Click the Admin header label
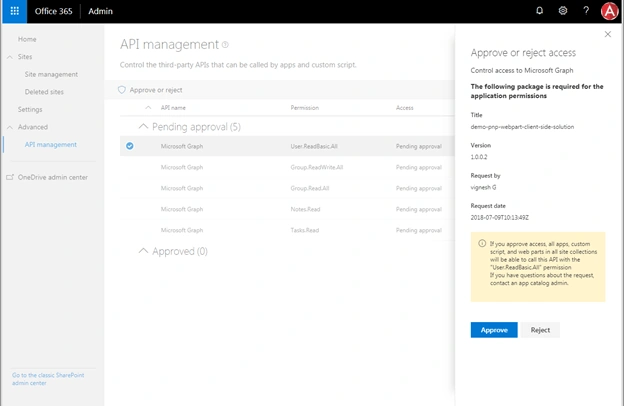The image size is (624, 406). point(100,11)
